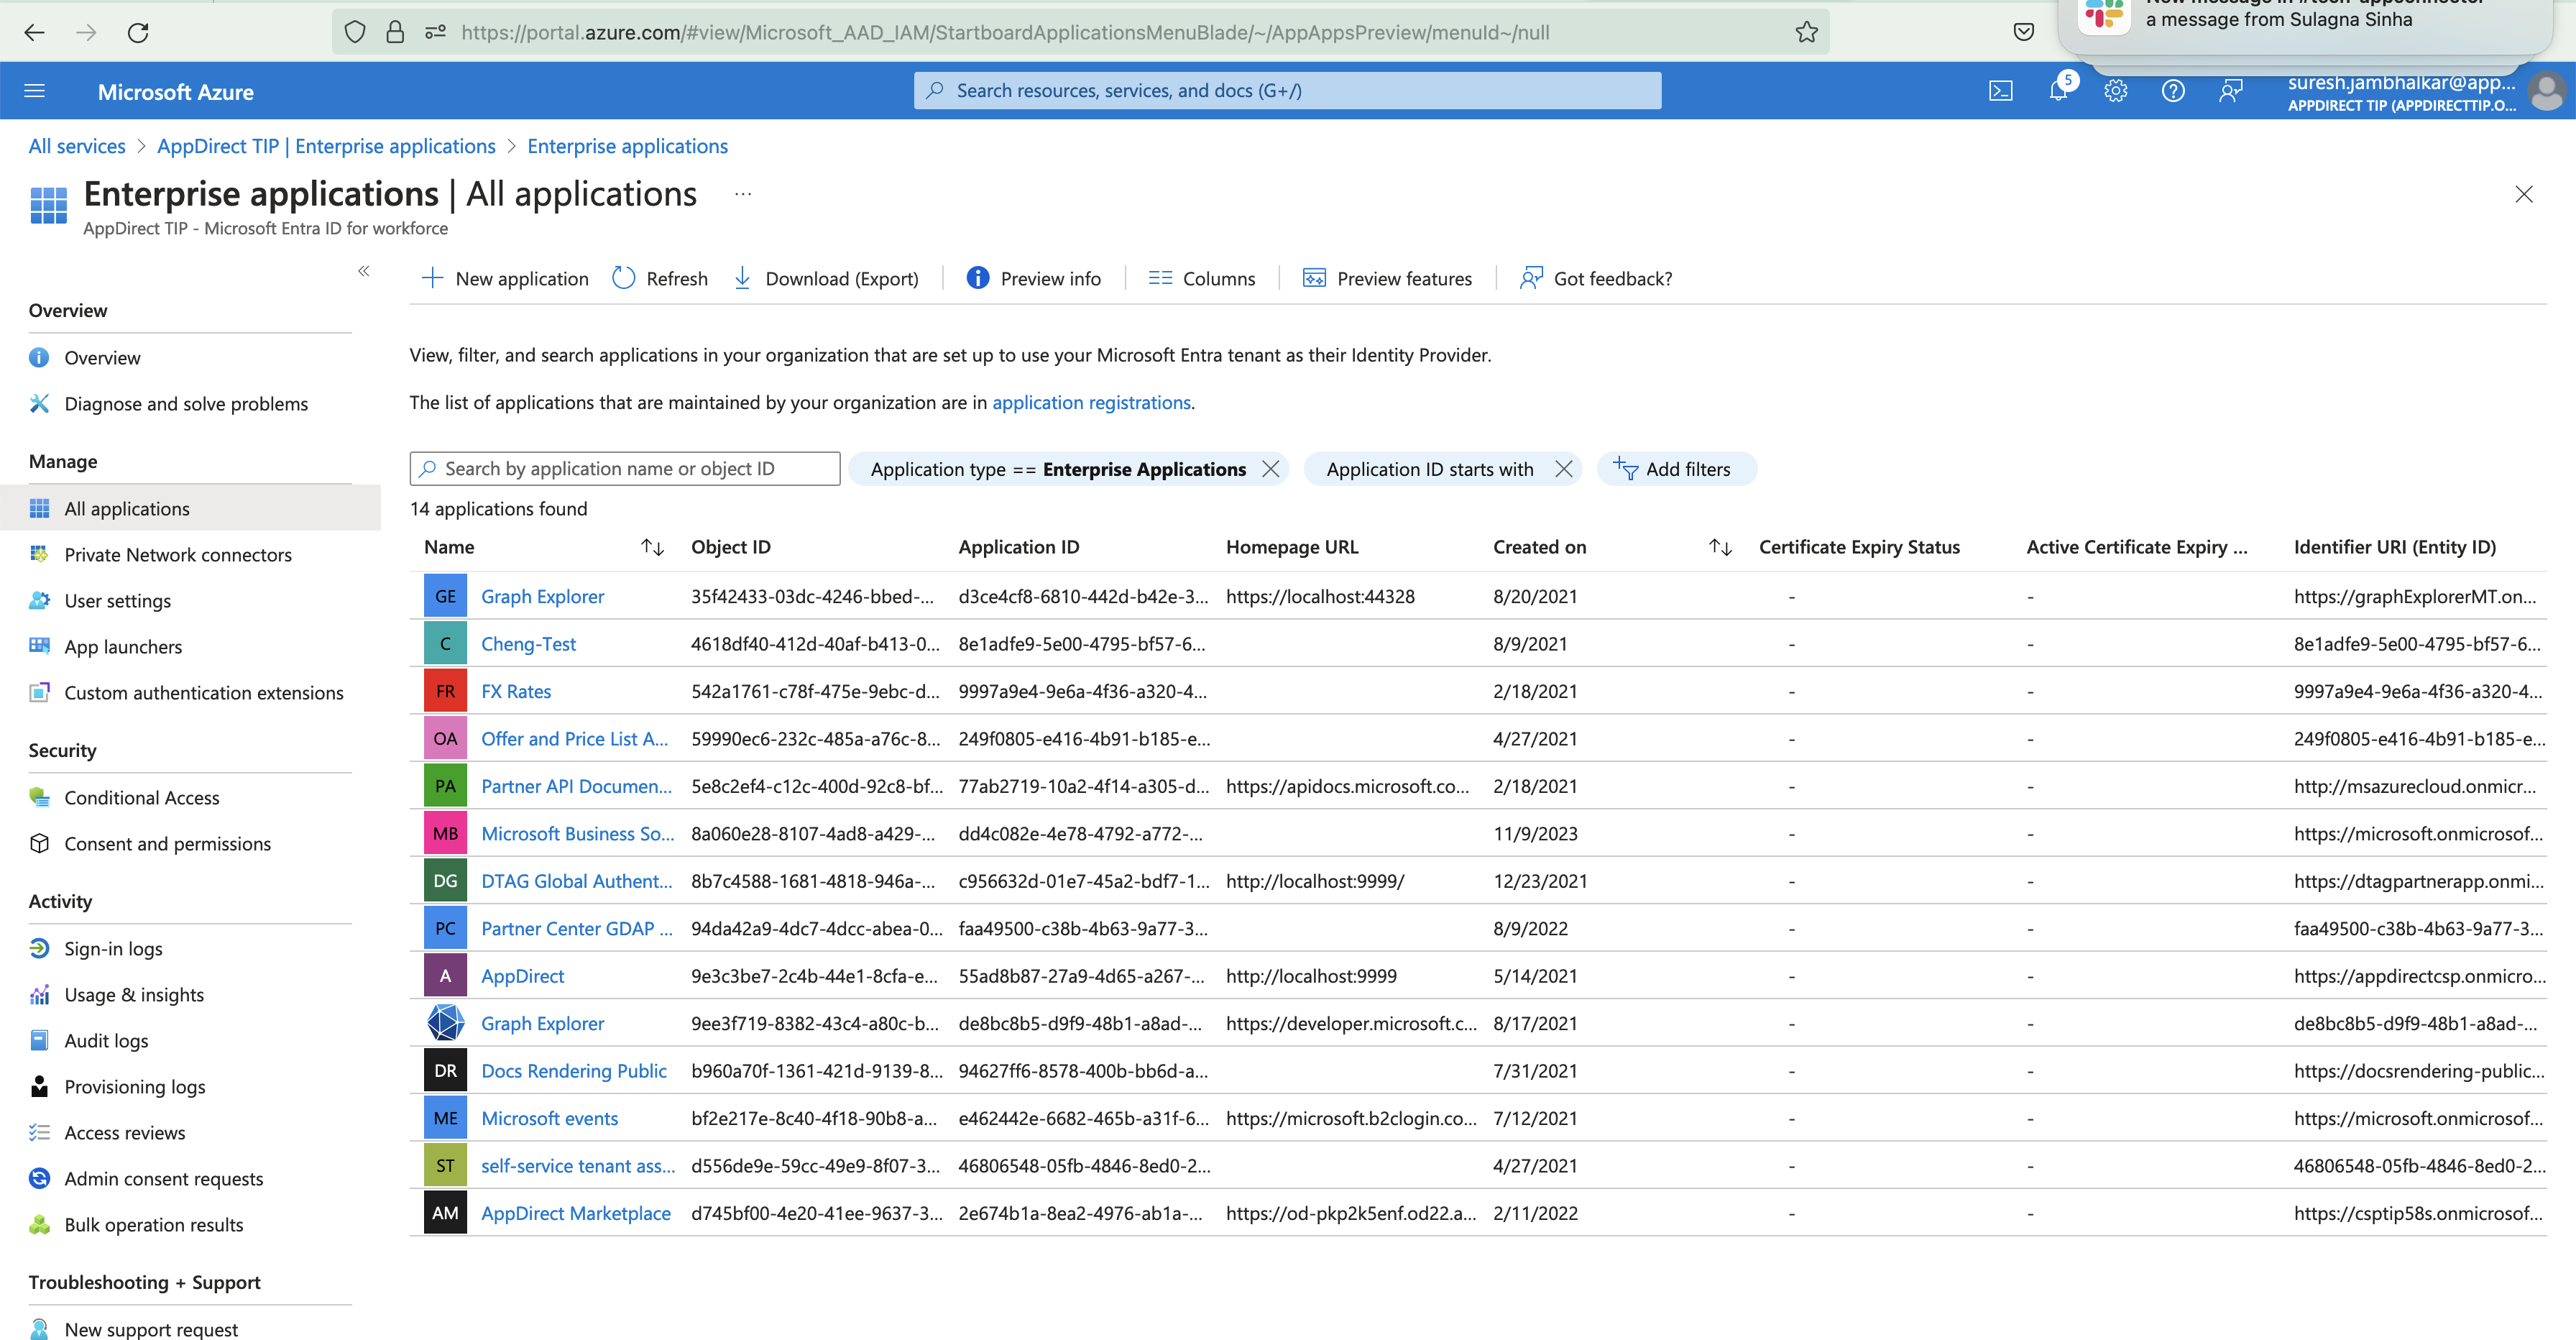Open the Cheng-Test application

pos(528,644)
